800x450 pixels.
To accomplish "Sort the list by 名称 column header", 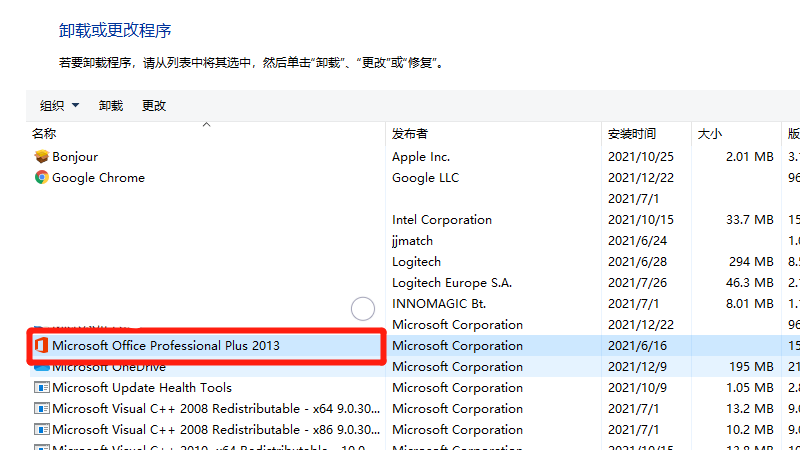I will (44, 134).
